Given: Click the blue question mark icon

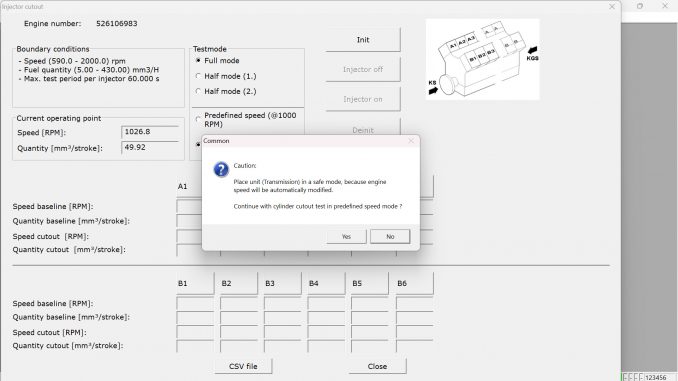Looking at the screenshot, I should click(221, 169).
